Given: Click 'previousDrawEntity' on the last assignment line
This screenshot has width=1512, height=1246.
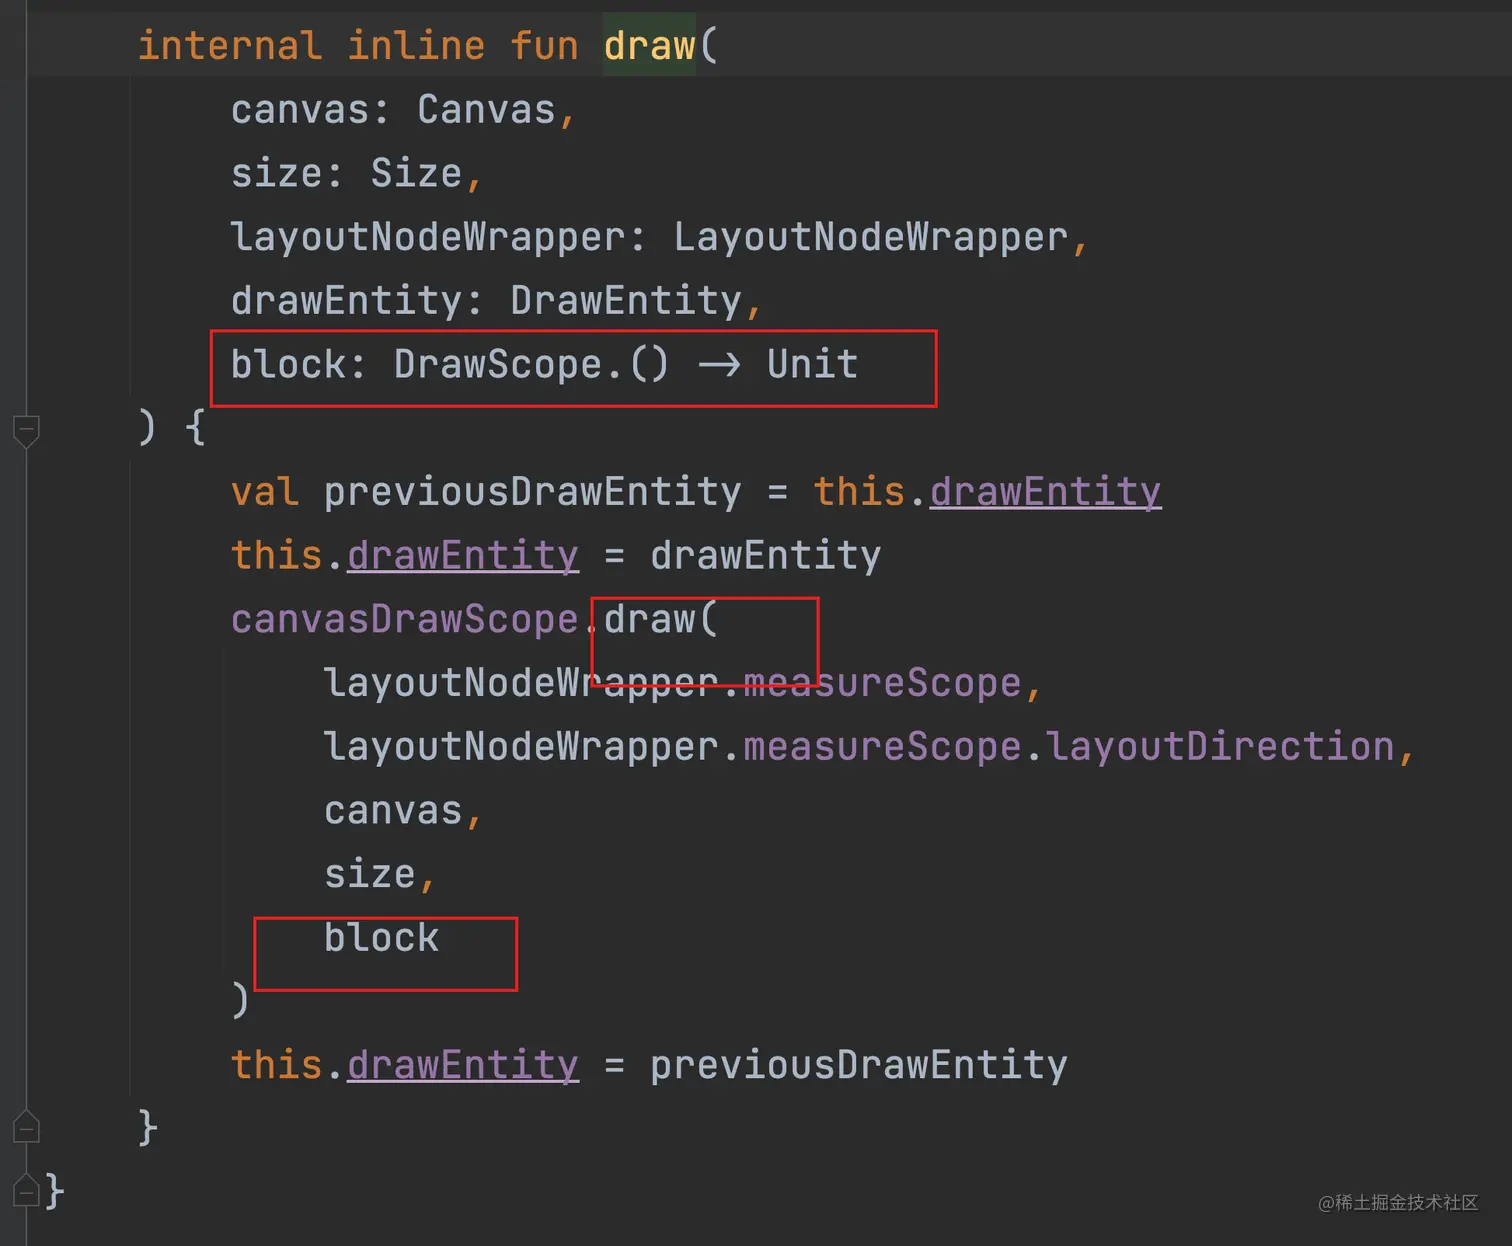Looking at the screenshot, I should pyautogui.click(x=858, y=1065).
